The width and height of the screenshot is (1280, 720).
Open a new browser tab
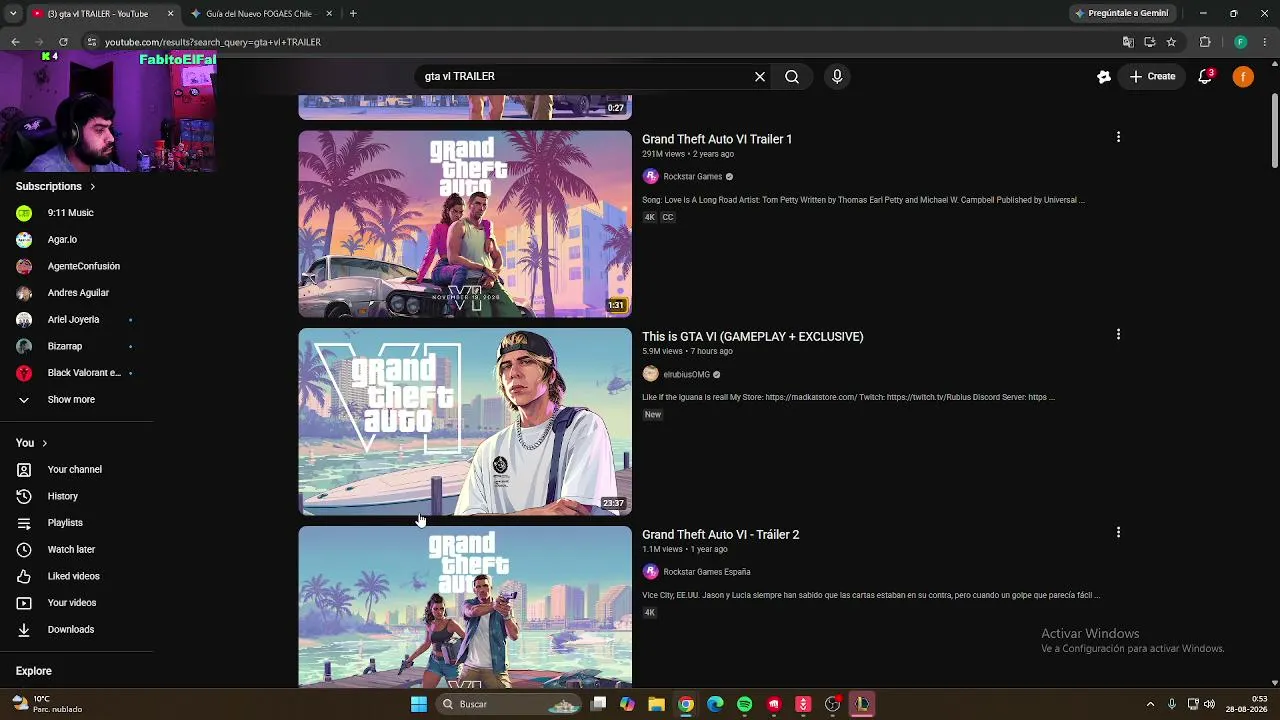[x=353, y=14]
